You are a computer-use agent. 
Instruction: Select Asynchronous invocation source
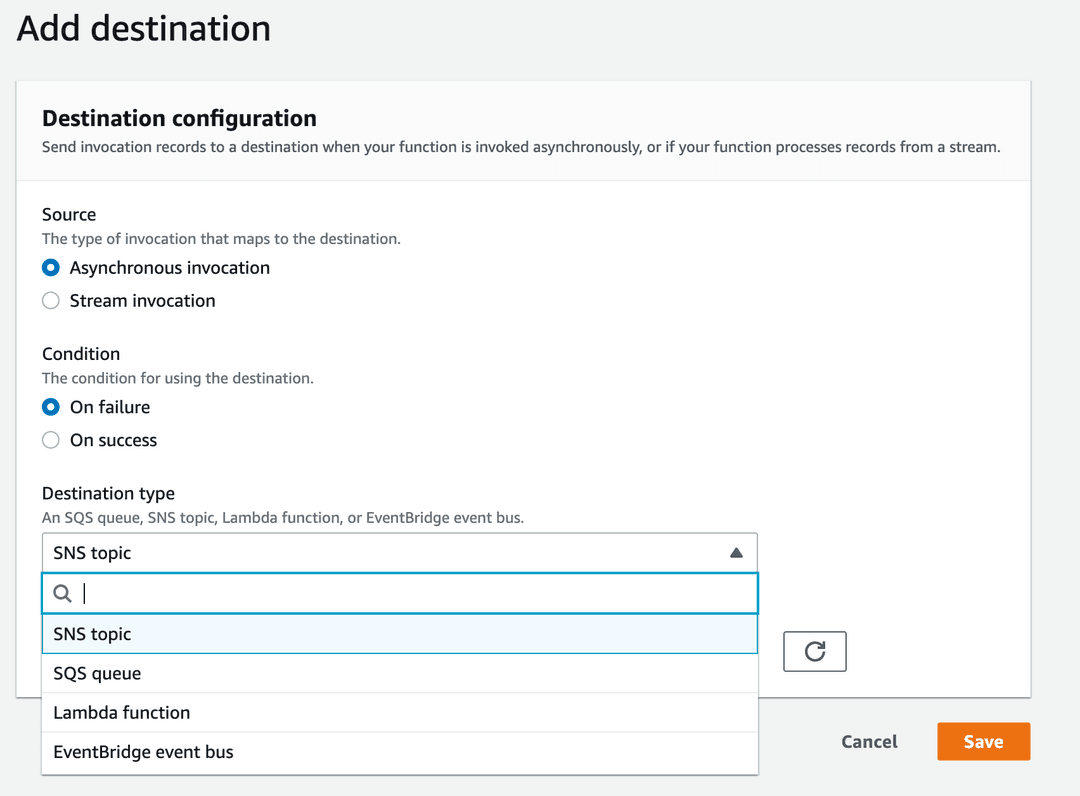[50, 268]
